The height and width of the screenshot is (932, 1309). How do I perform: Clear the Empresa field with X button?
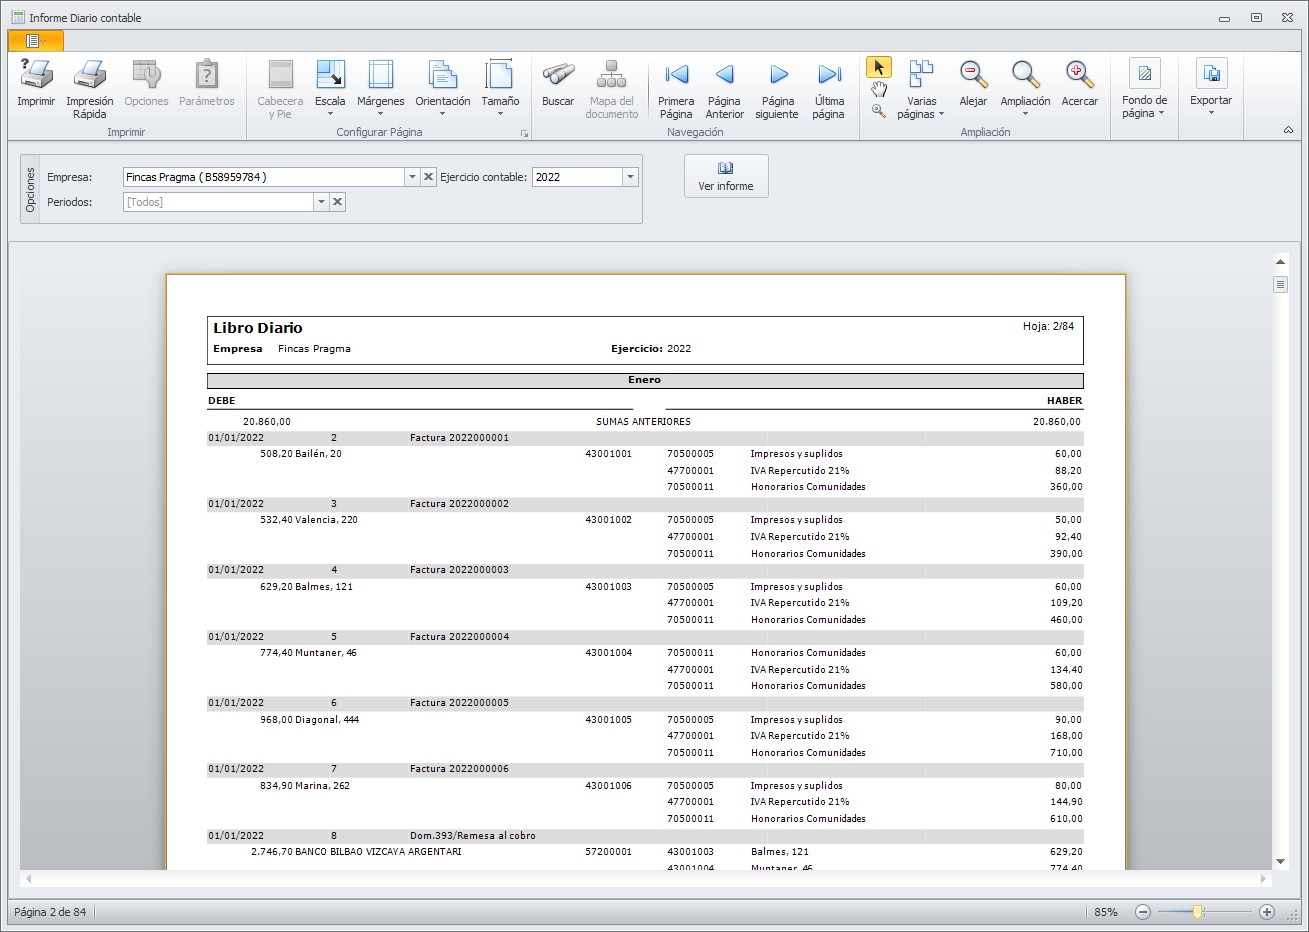pyautogui.click(x=429, y=177)
